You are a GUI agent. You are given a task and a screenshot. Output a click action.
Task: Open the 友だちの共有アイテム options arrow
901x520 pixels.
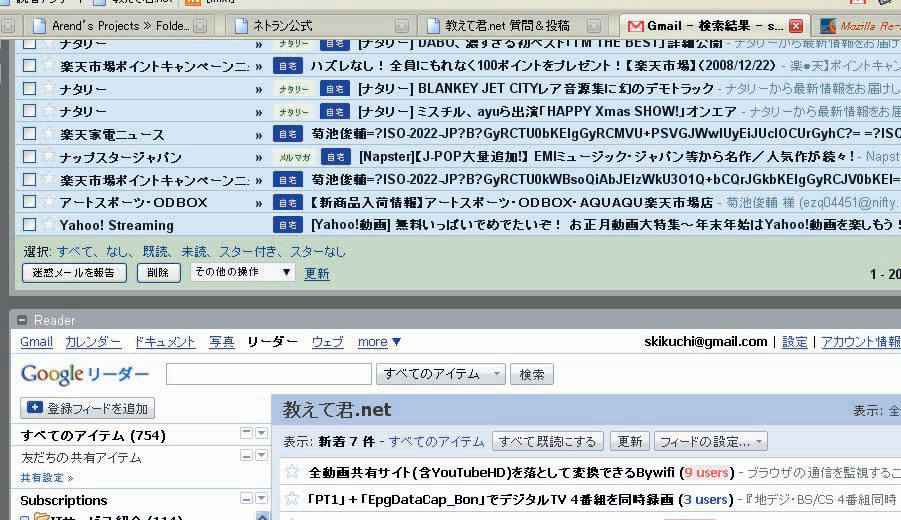(x=261, y=456)
